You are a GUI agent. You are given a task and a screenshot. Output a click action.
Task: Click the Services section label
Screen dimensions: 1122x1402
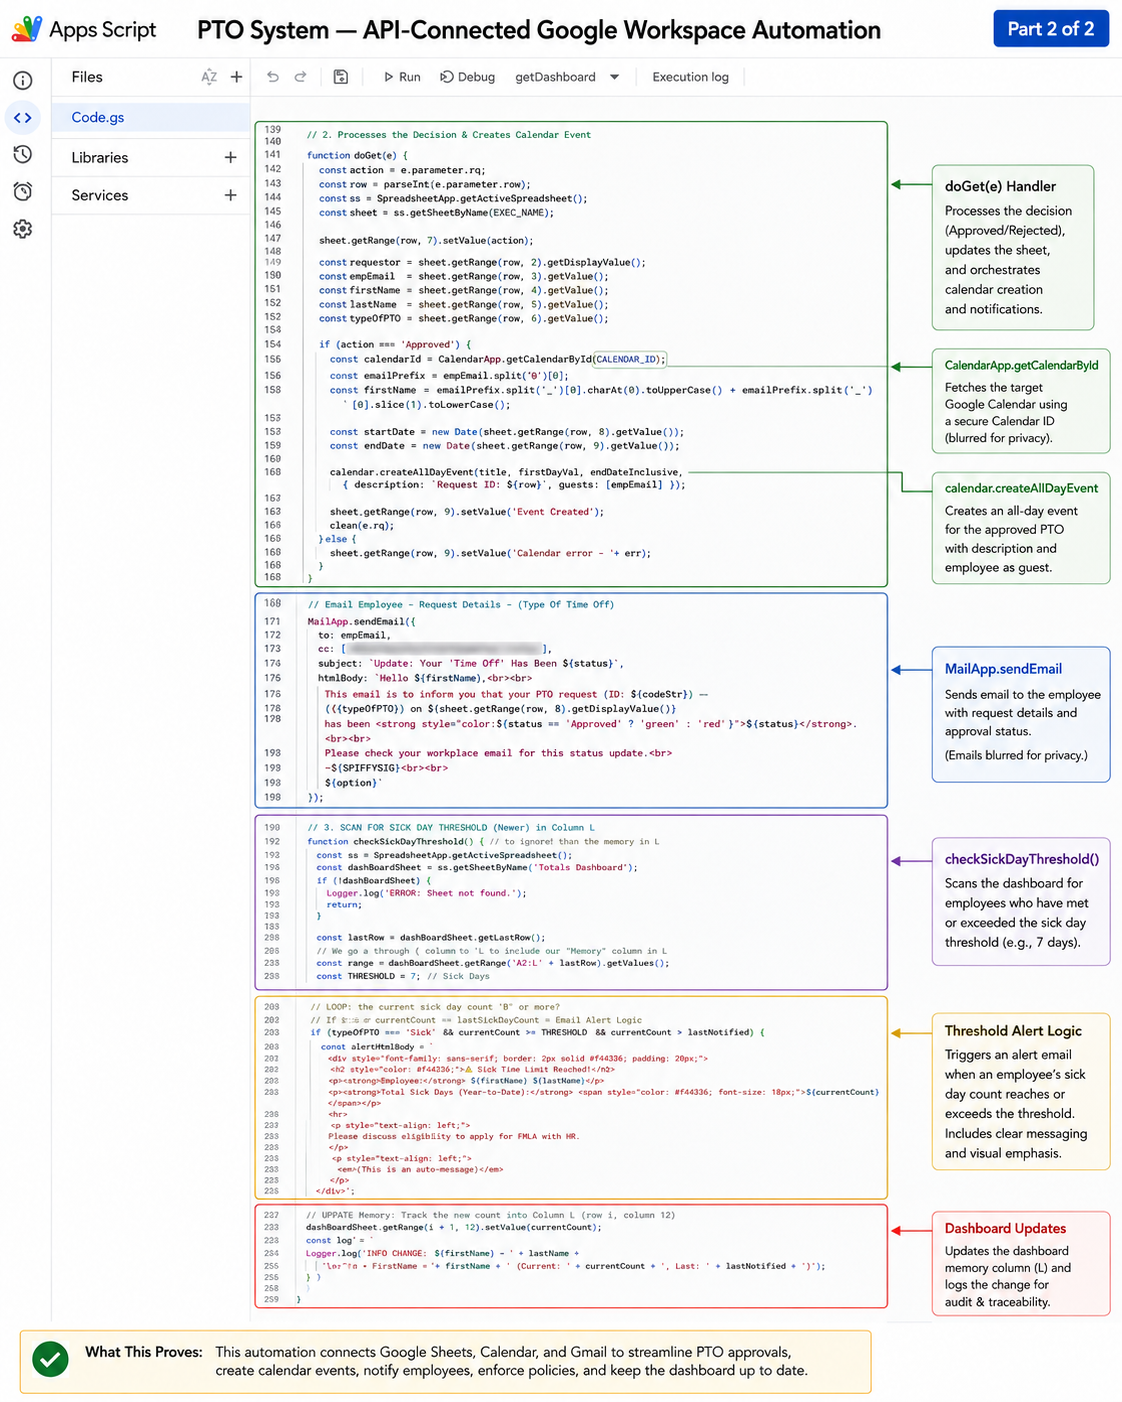(100, 195)
